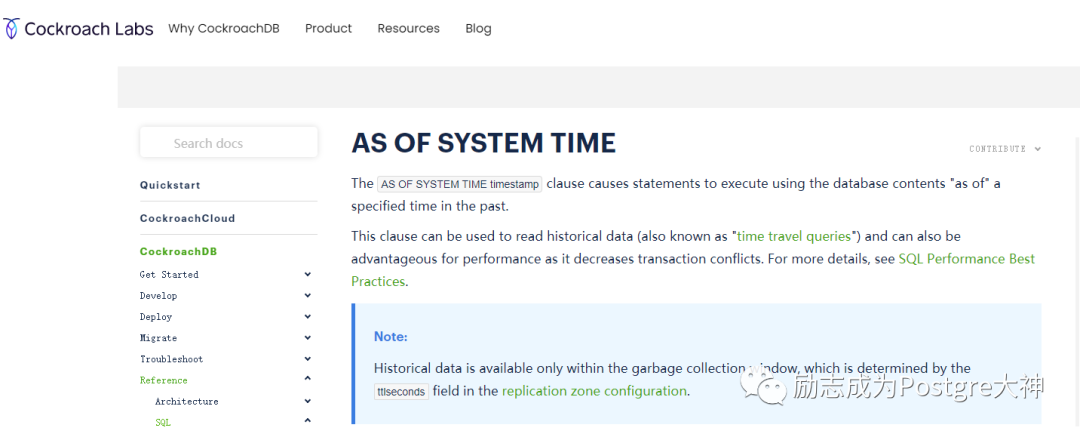
Task: Select the CockroachDB sidebar section
Action: [178, 252]
